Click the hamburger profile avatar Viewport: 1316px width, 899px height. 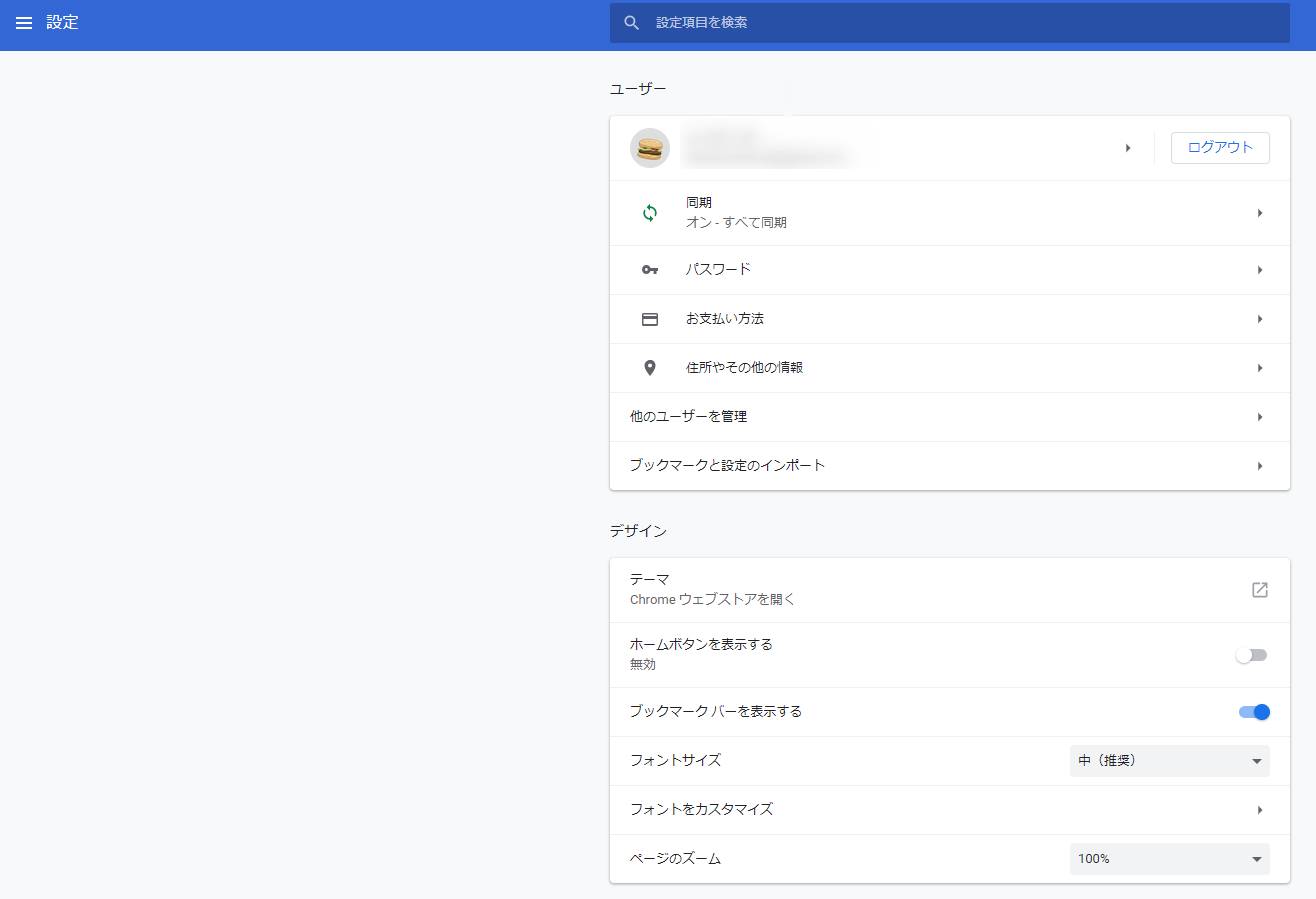click(x=650, y=148)
